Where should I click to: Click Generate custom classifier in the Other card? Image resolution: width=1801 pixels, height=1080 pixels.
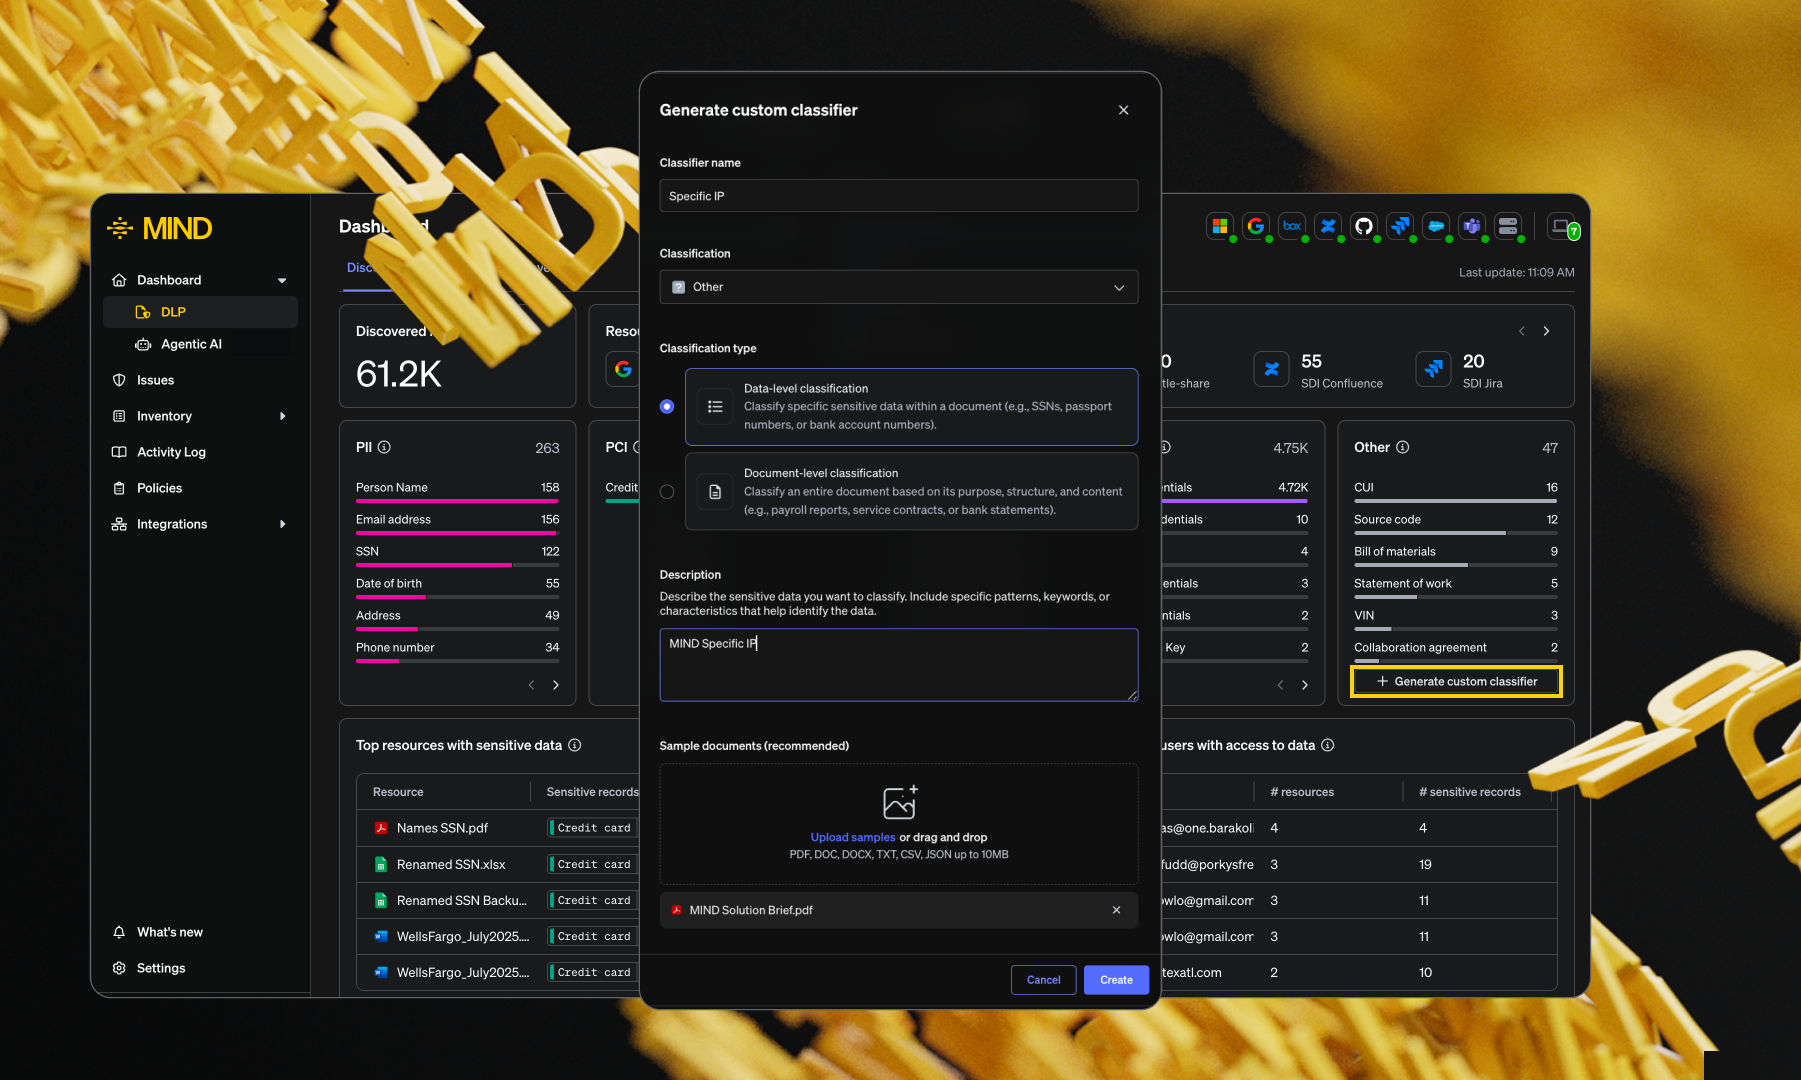1456,682
